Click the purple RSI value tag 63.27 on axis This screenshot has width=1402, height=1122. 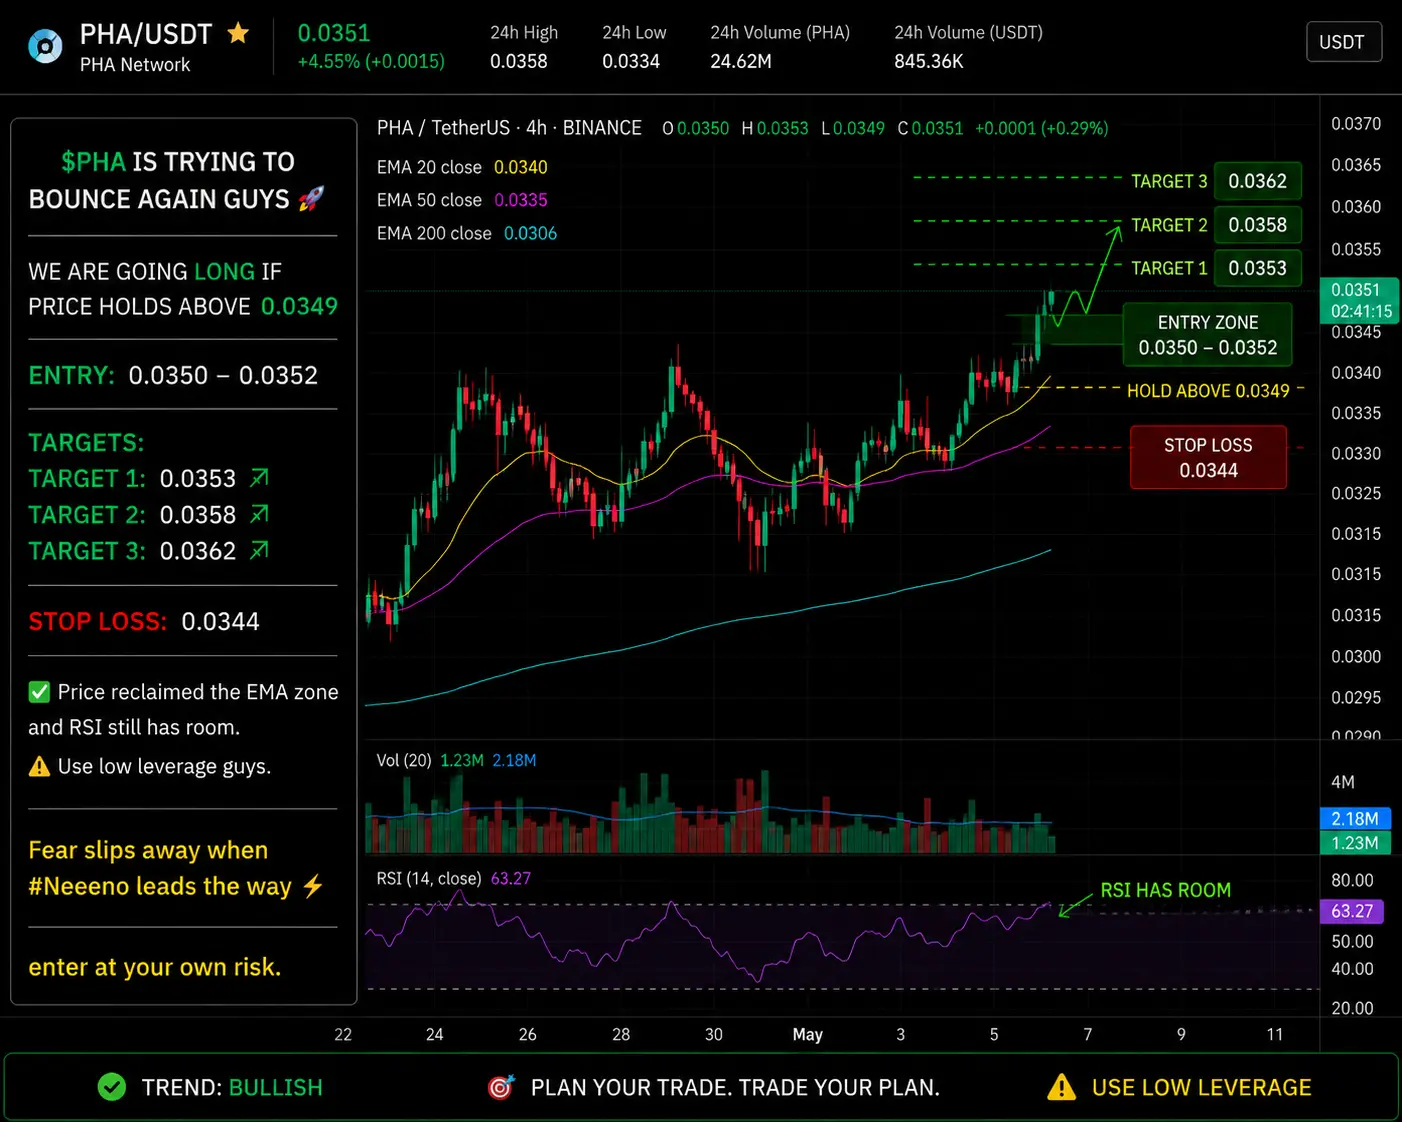1352,911
